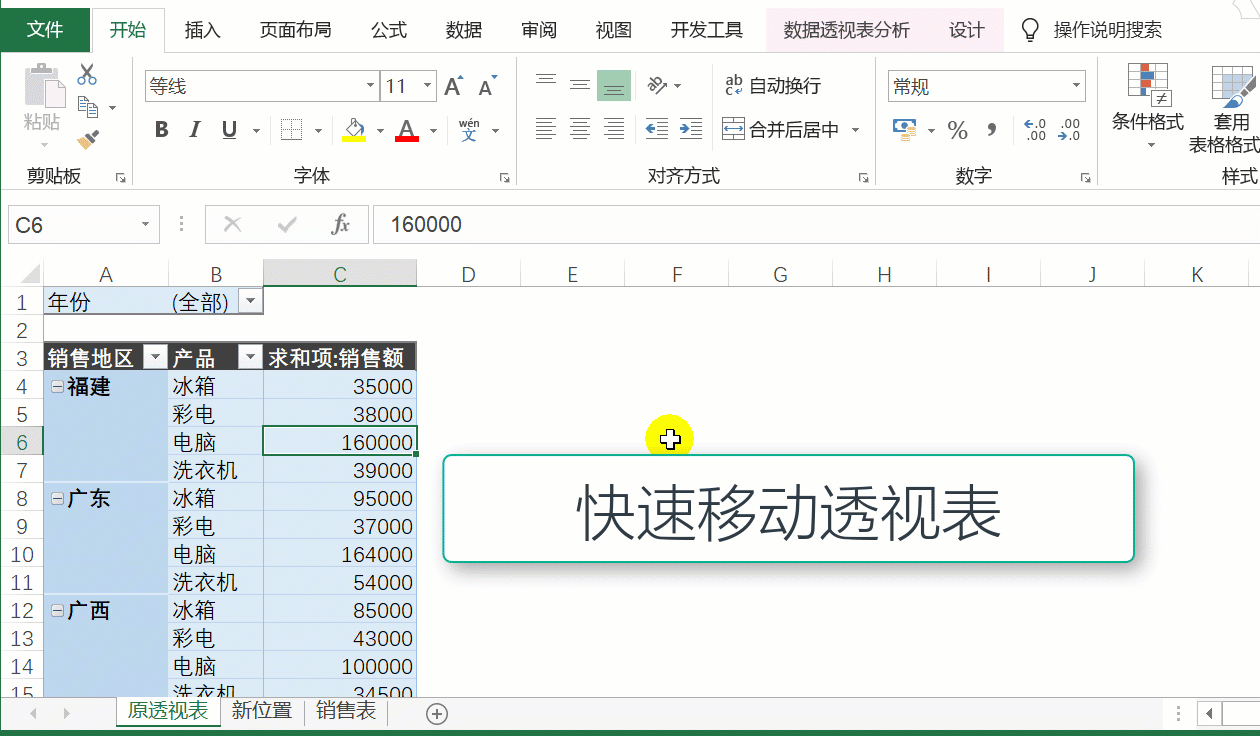The height and width of the screenshot is (736, 1260).
Task: Open Conditional Formatting (条件格式)
Action: (1147, 105)
